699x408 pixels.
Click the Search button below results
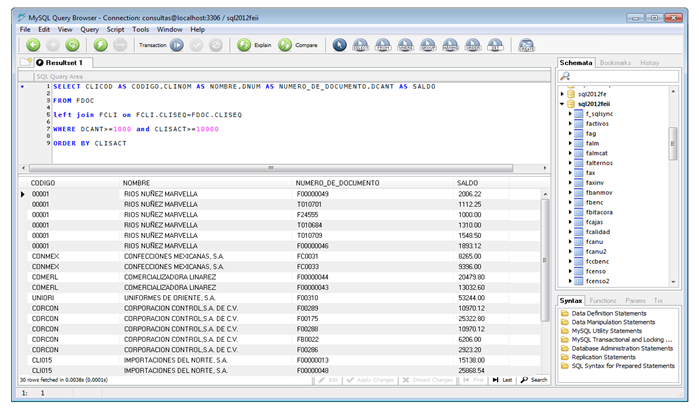(x=534, y=380)
